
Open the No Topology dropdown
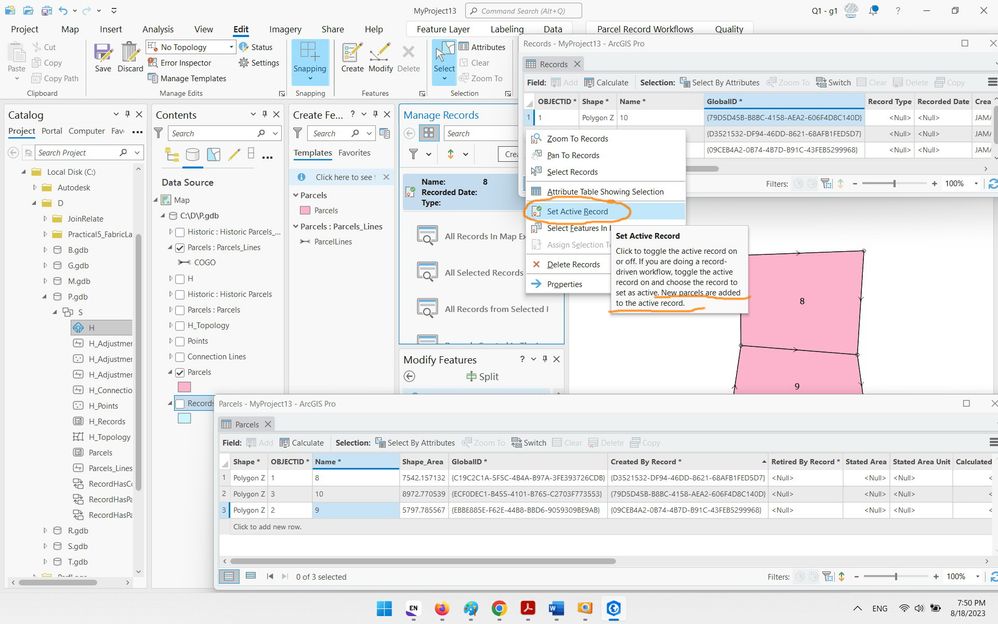[231, 47]
